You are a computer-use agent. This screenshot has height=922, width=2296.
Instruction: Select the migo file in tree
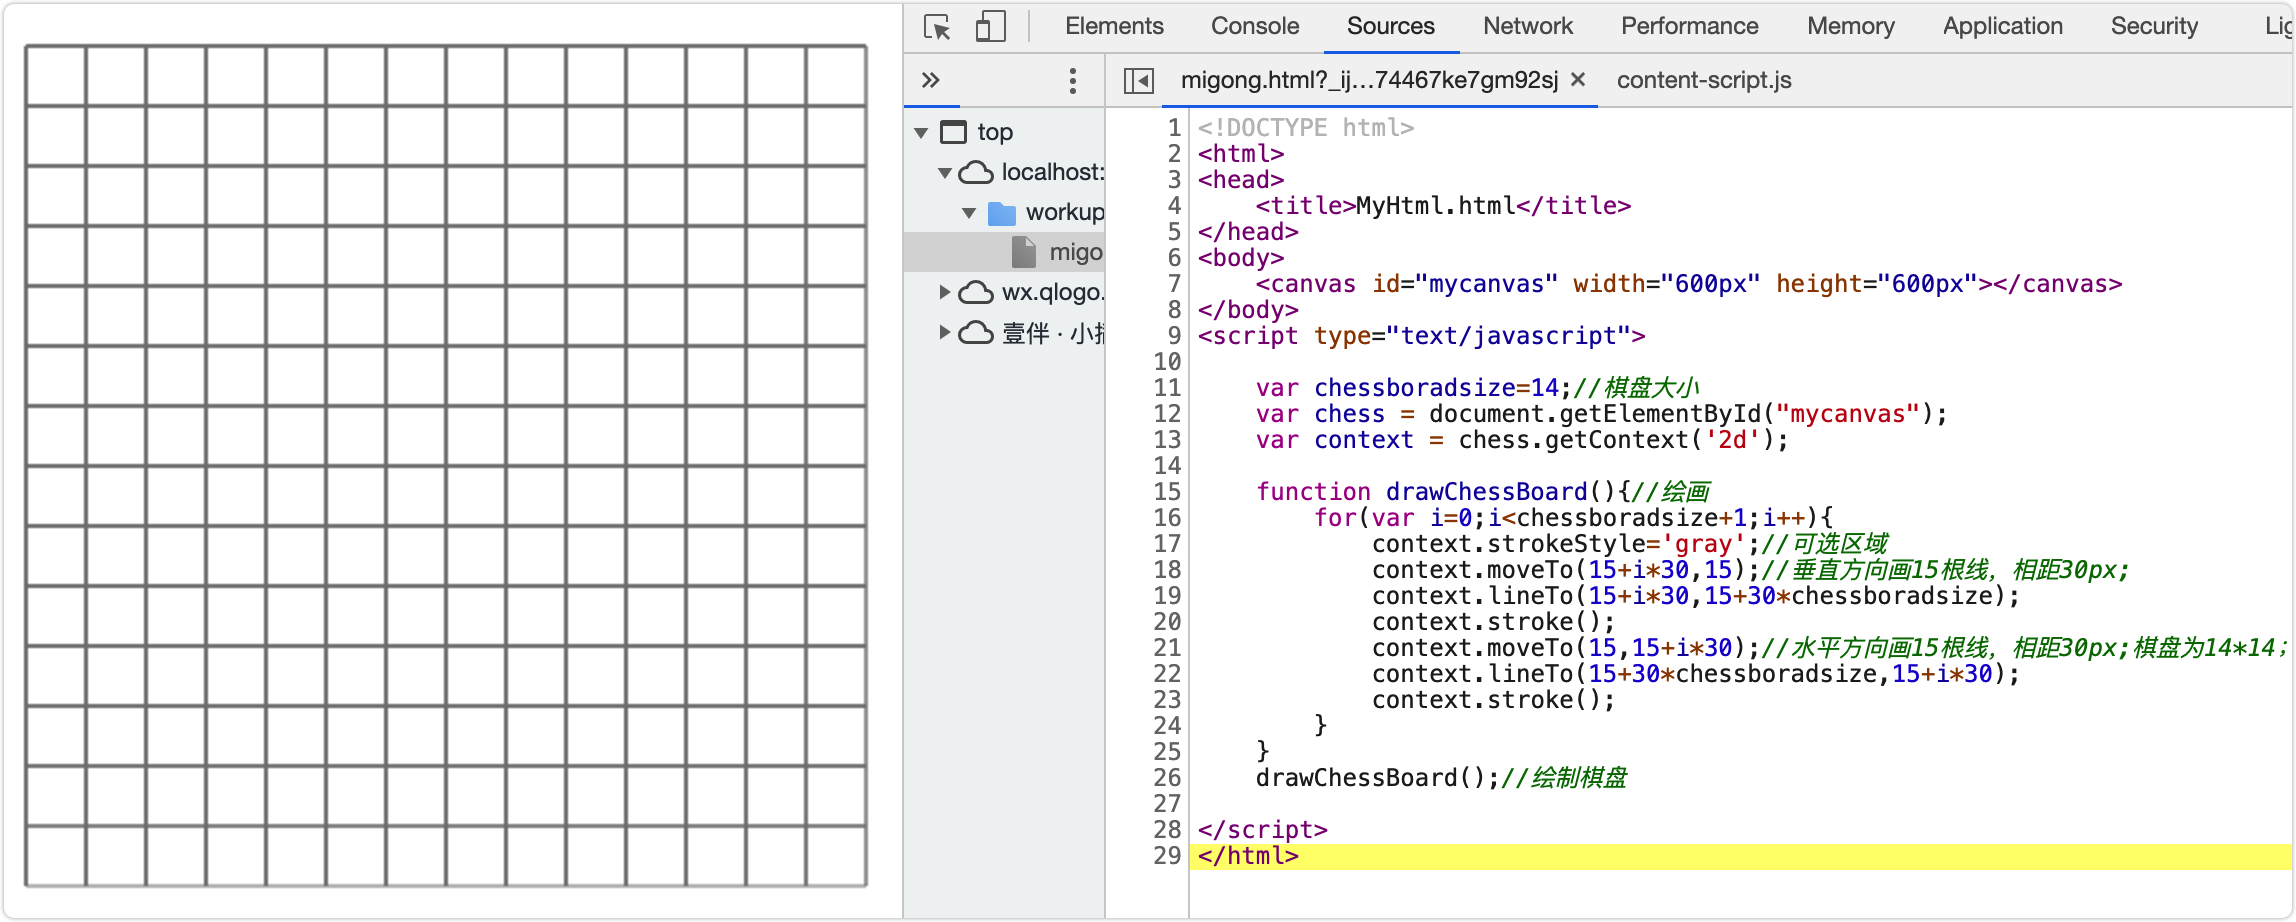1074,253
